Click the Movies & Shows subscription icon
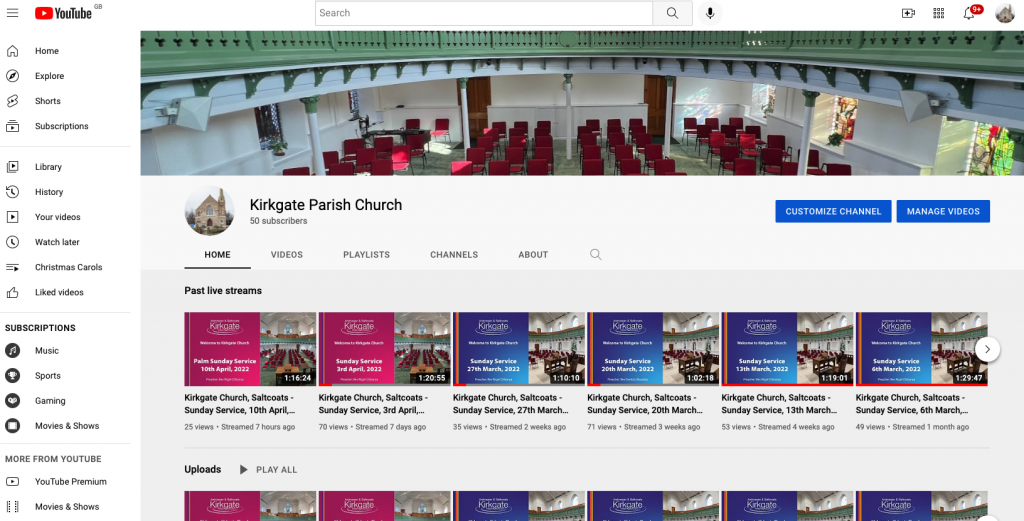Screen dimensions: 1024x521 (x=12, y=426)
